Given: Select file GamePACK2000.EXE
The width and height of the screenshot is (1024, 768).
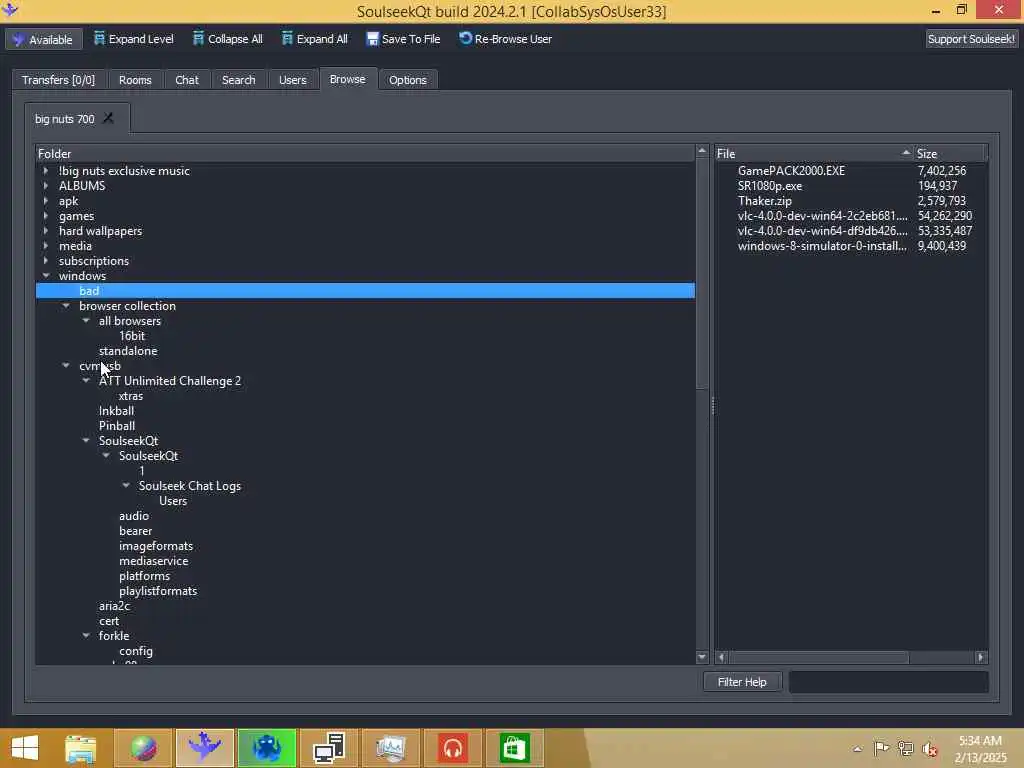Looking at the screenshot, I should pyautogui.click(x=791, y=170).
